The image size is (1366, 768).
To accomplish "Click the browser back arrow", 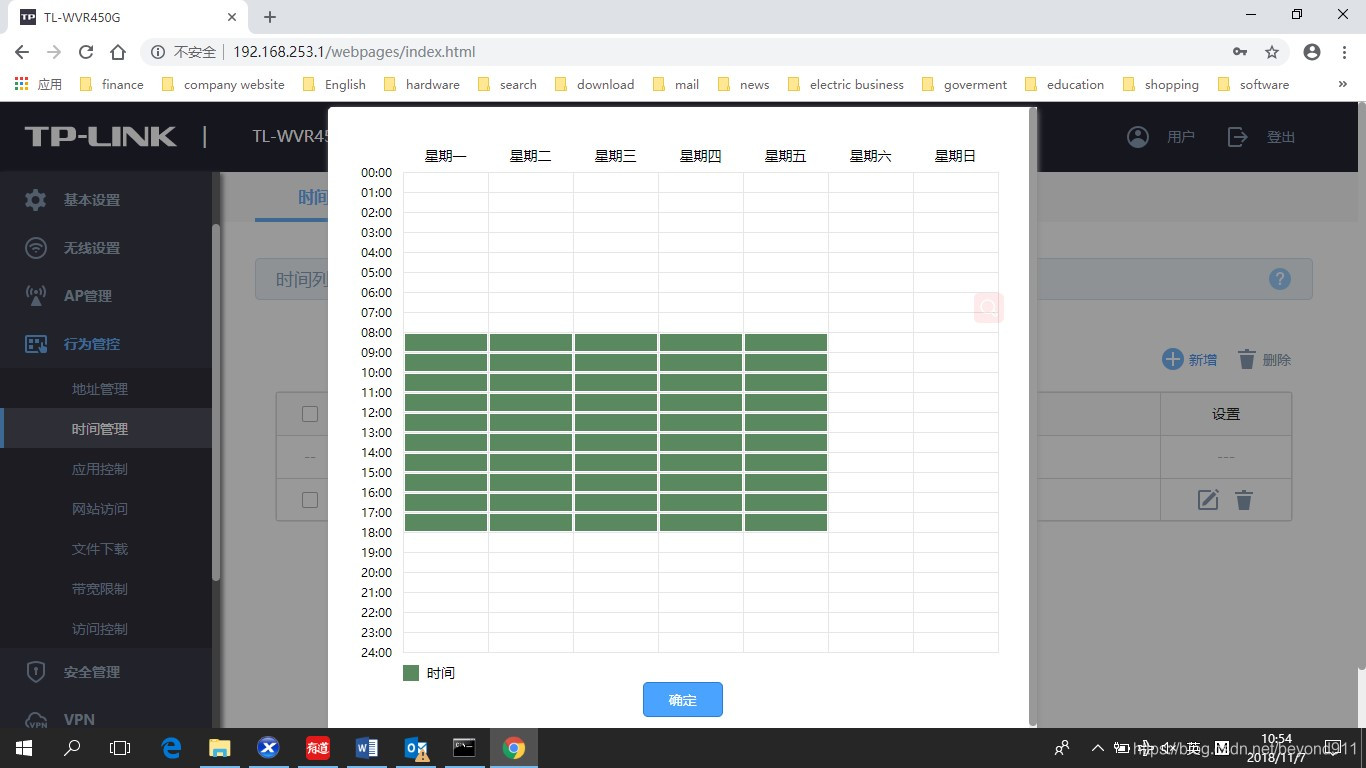I will coord(22,52).
